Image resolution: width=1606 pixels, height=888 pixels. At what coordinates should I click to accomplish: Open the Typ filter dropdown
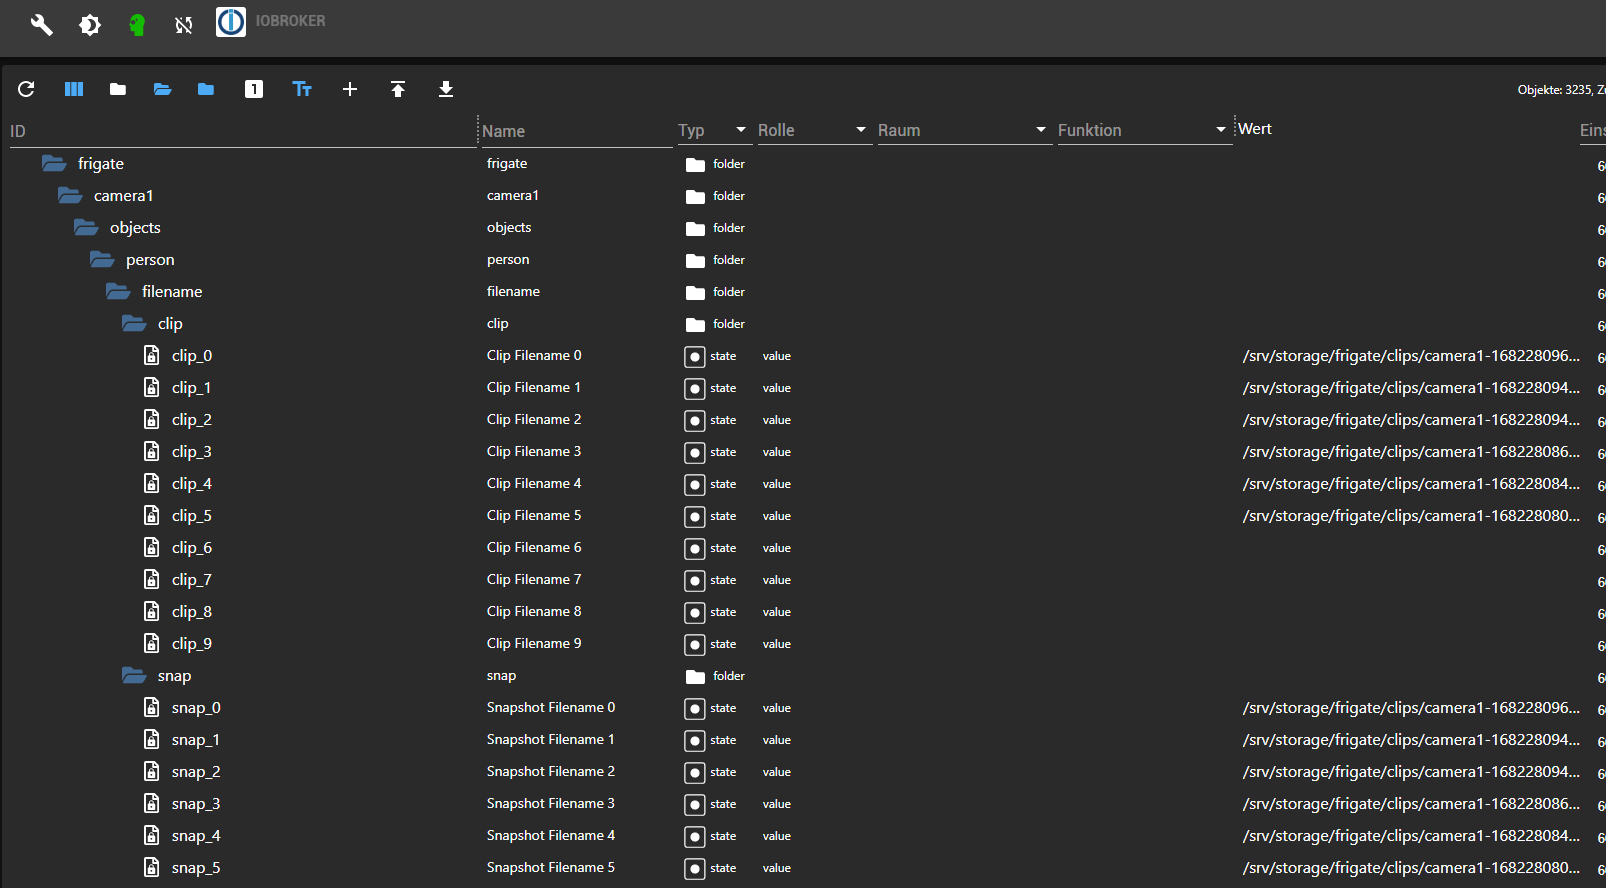coord(713,130)
